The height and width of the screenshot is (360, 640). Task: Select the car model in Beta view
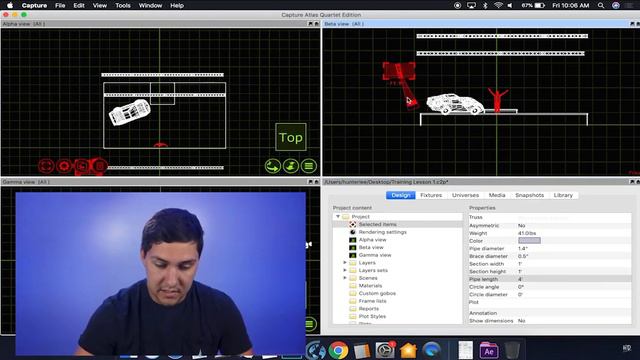coord(455,104)
